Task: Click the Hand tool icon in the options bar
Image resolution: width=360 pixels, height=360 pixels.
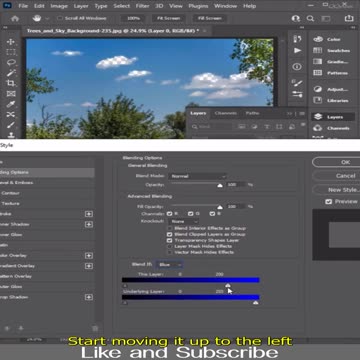Action: 37,18
